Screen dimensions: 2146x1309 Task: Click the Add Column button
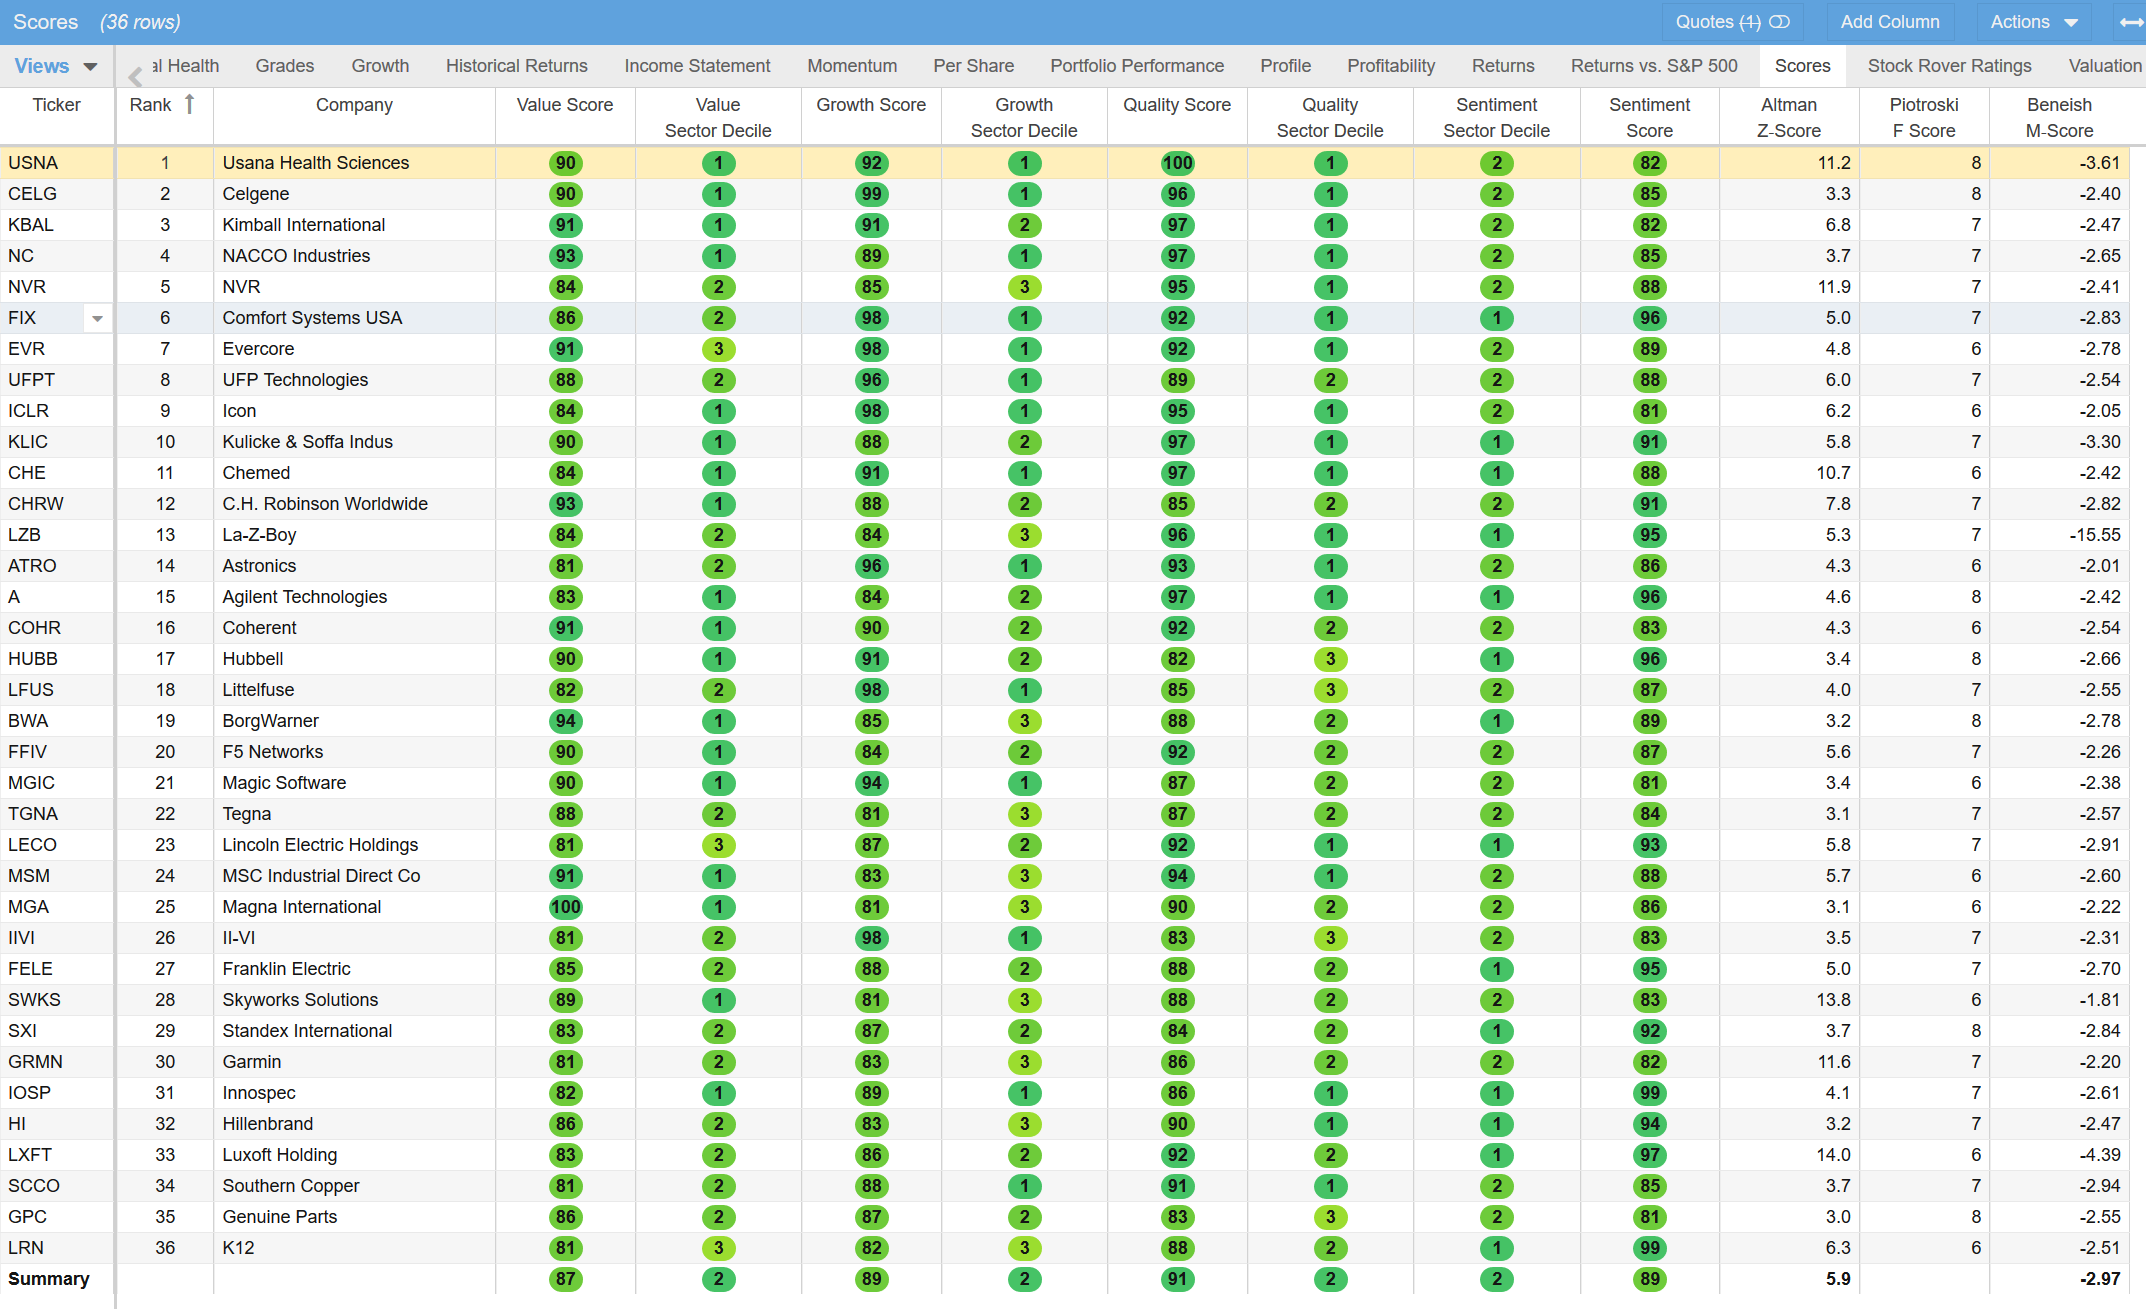(x=1889, y=22)
